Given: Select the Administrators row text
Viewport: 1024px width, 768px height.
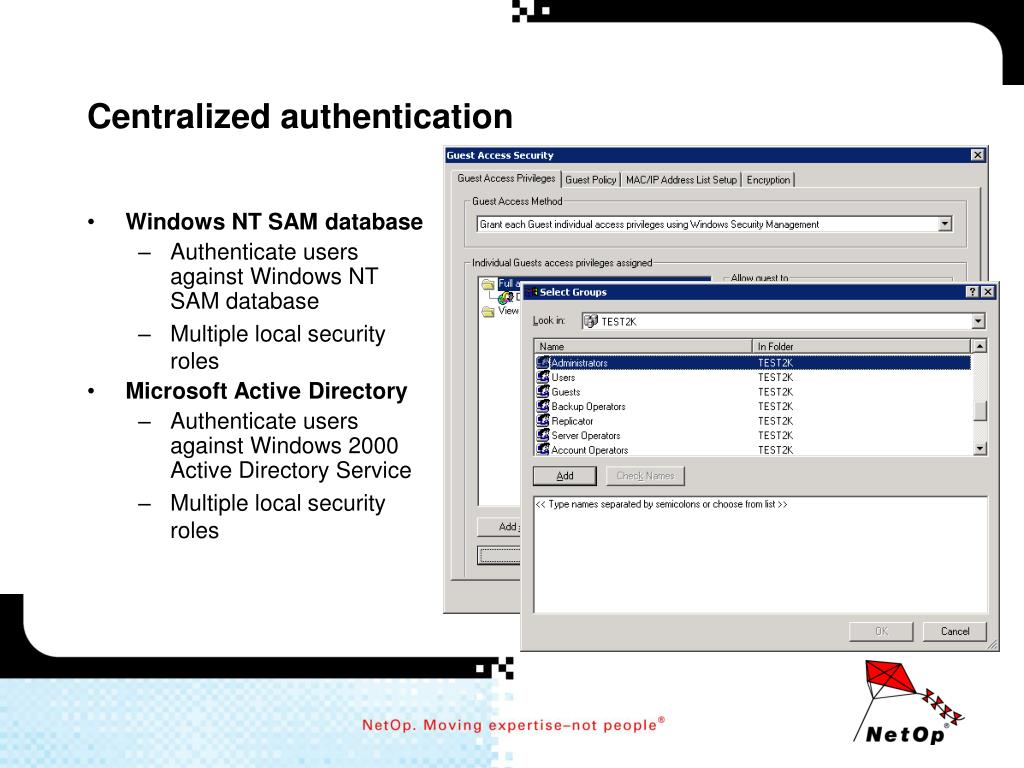Looking at the screenshot, I should [x=579, y=362].
